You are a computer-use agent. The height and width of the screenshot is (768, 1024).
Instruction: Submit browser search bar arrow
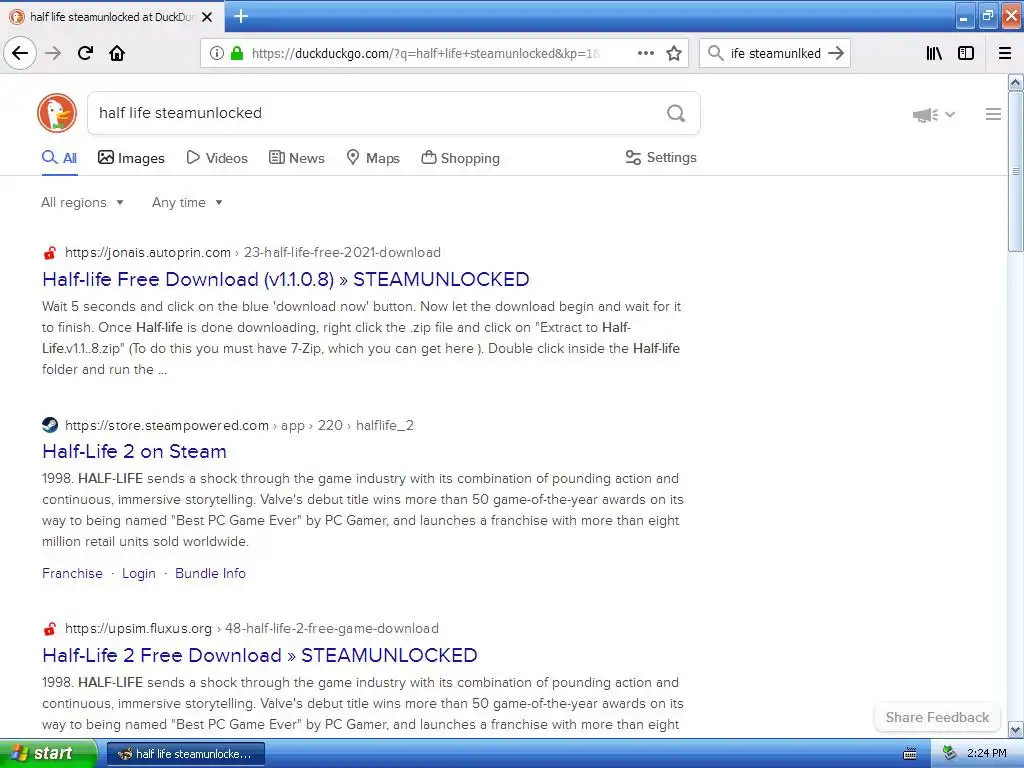click(836, 53)
